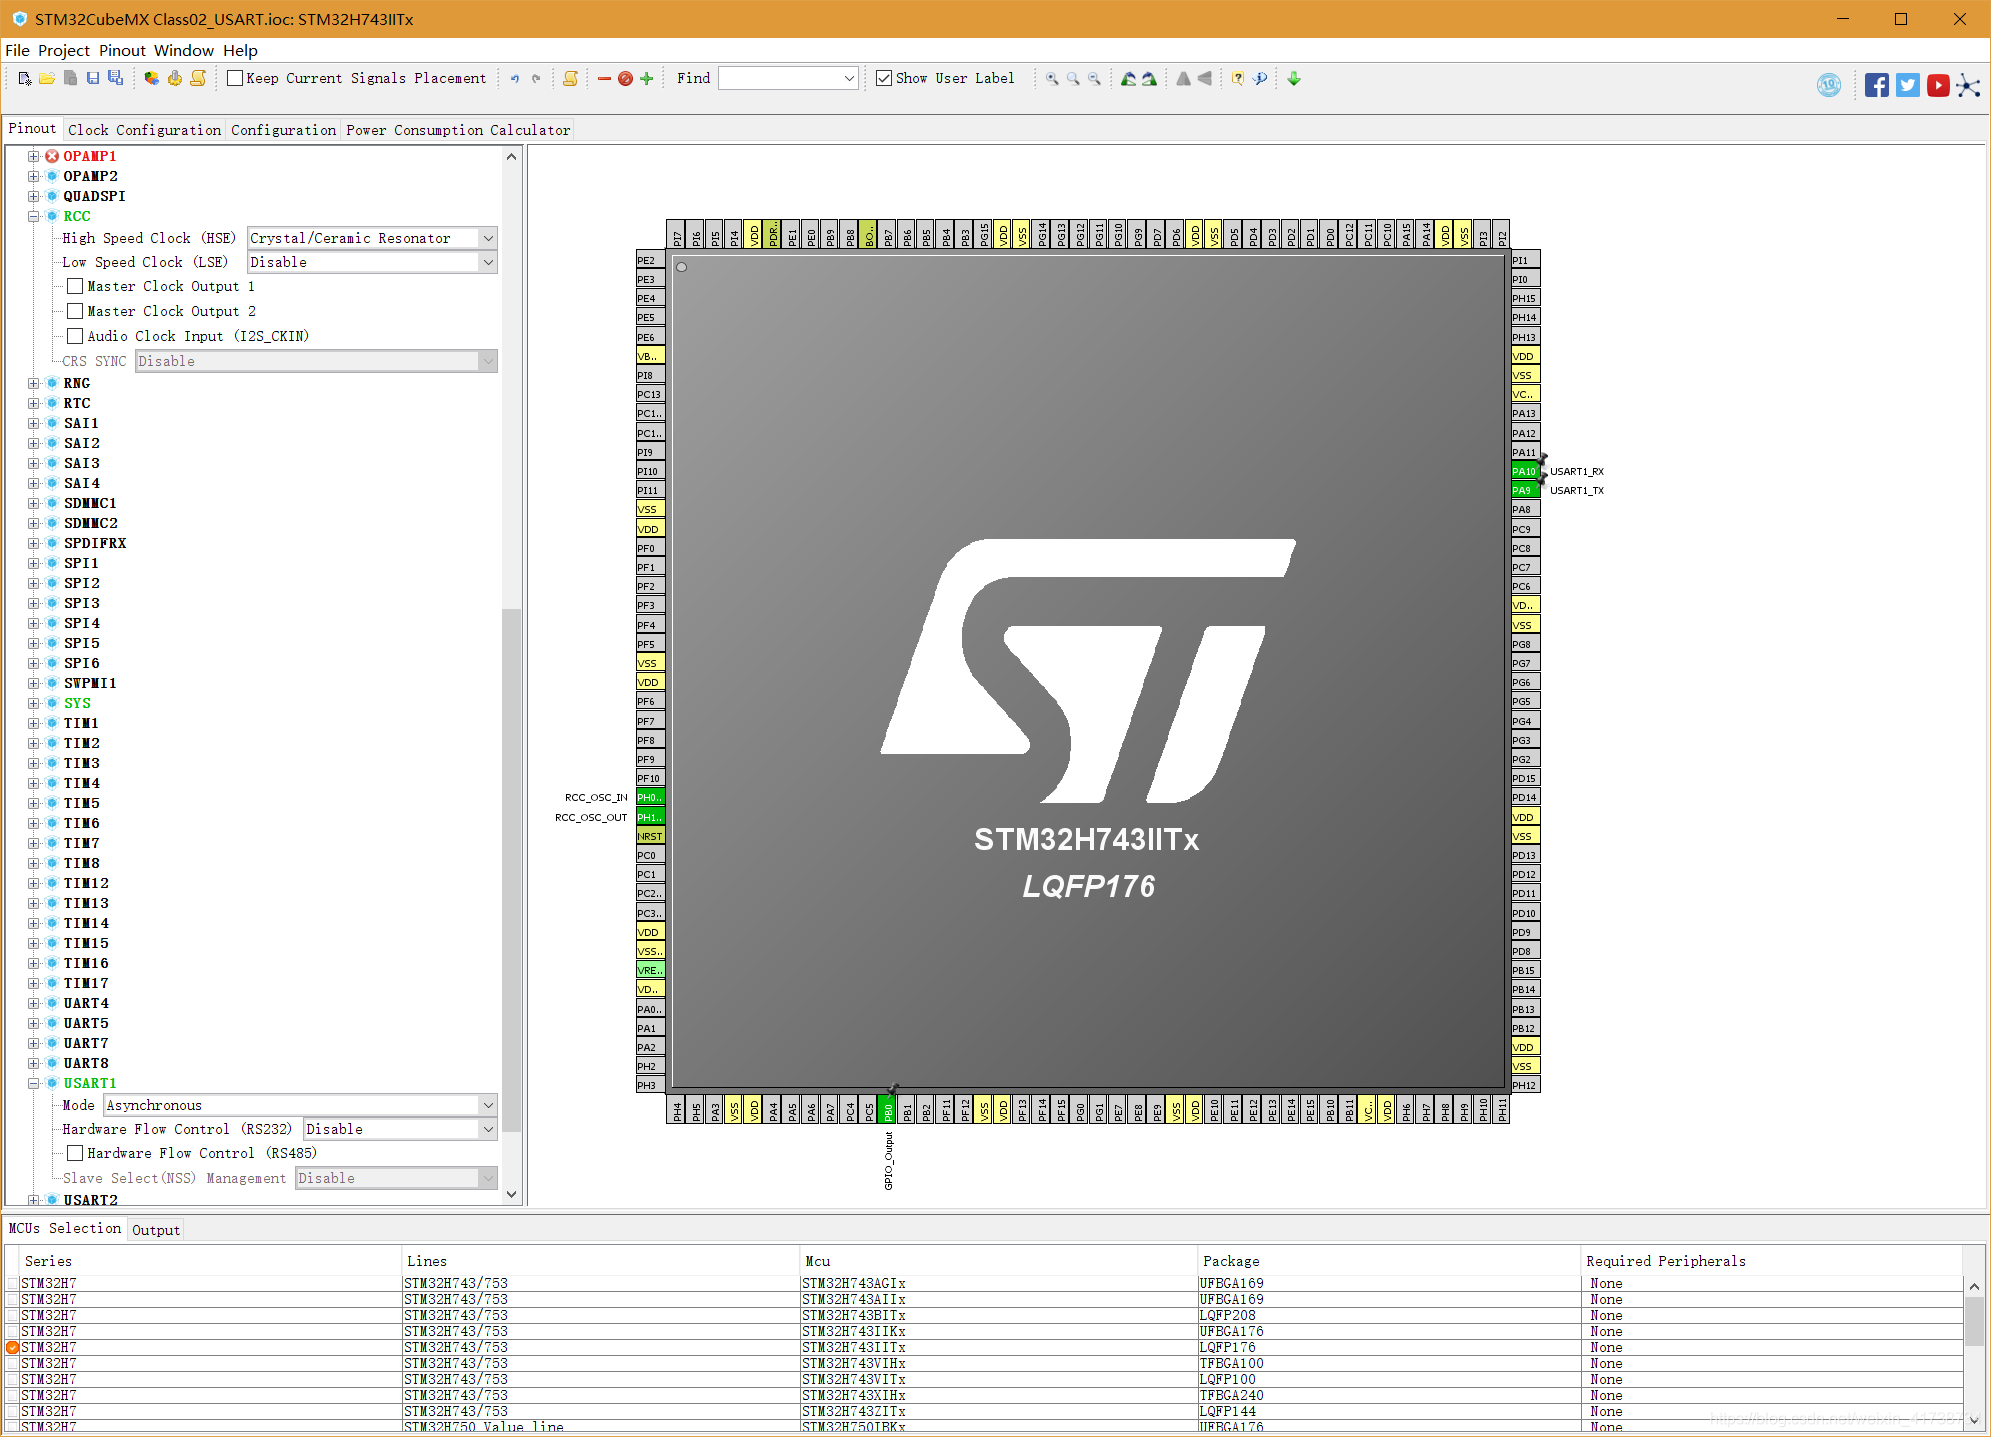Image resolution: width=1991 pixels, height=1437 pixels.
Task: Open the Pinout menu
Action: point(123,50)
